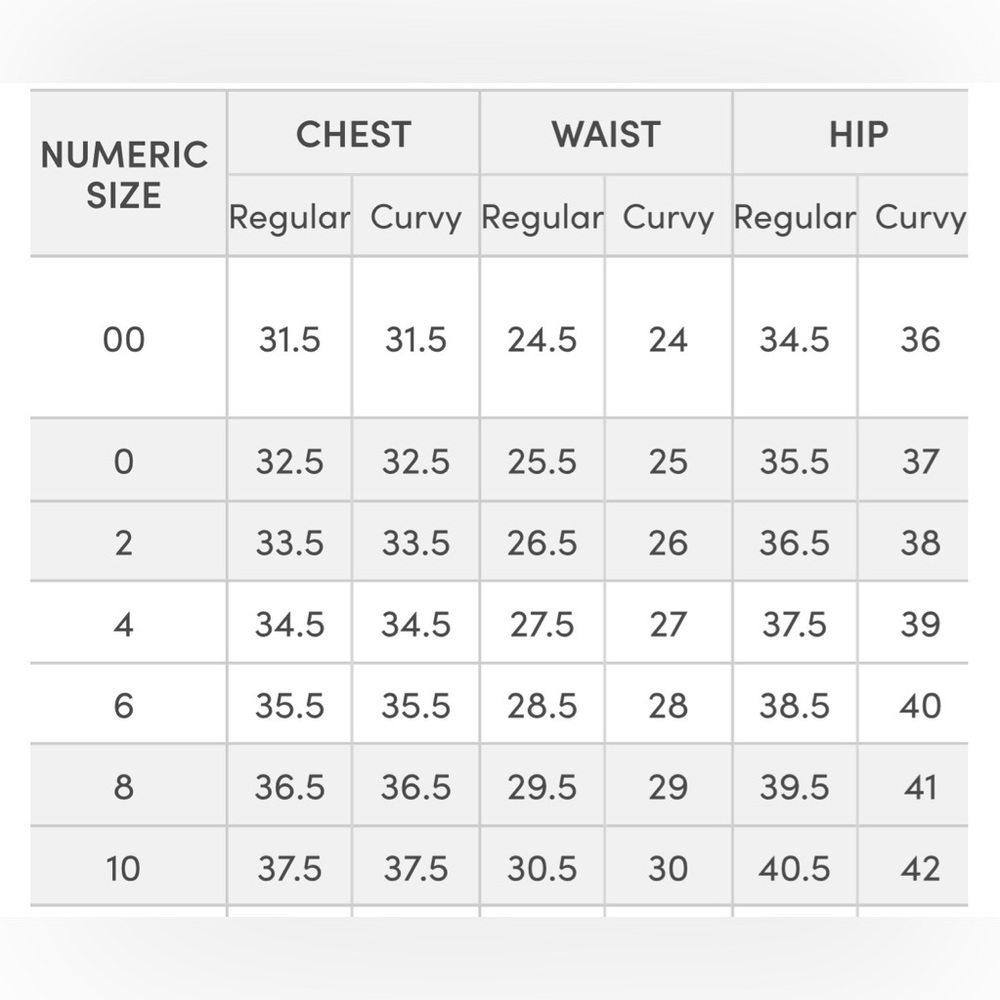Click the size 8 row label

tap(124, 787)
